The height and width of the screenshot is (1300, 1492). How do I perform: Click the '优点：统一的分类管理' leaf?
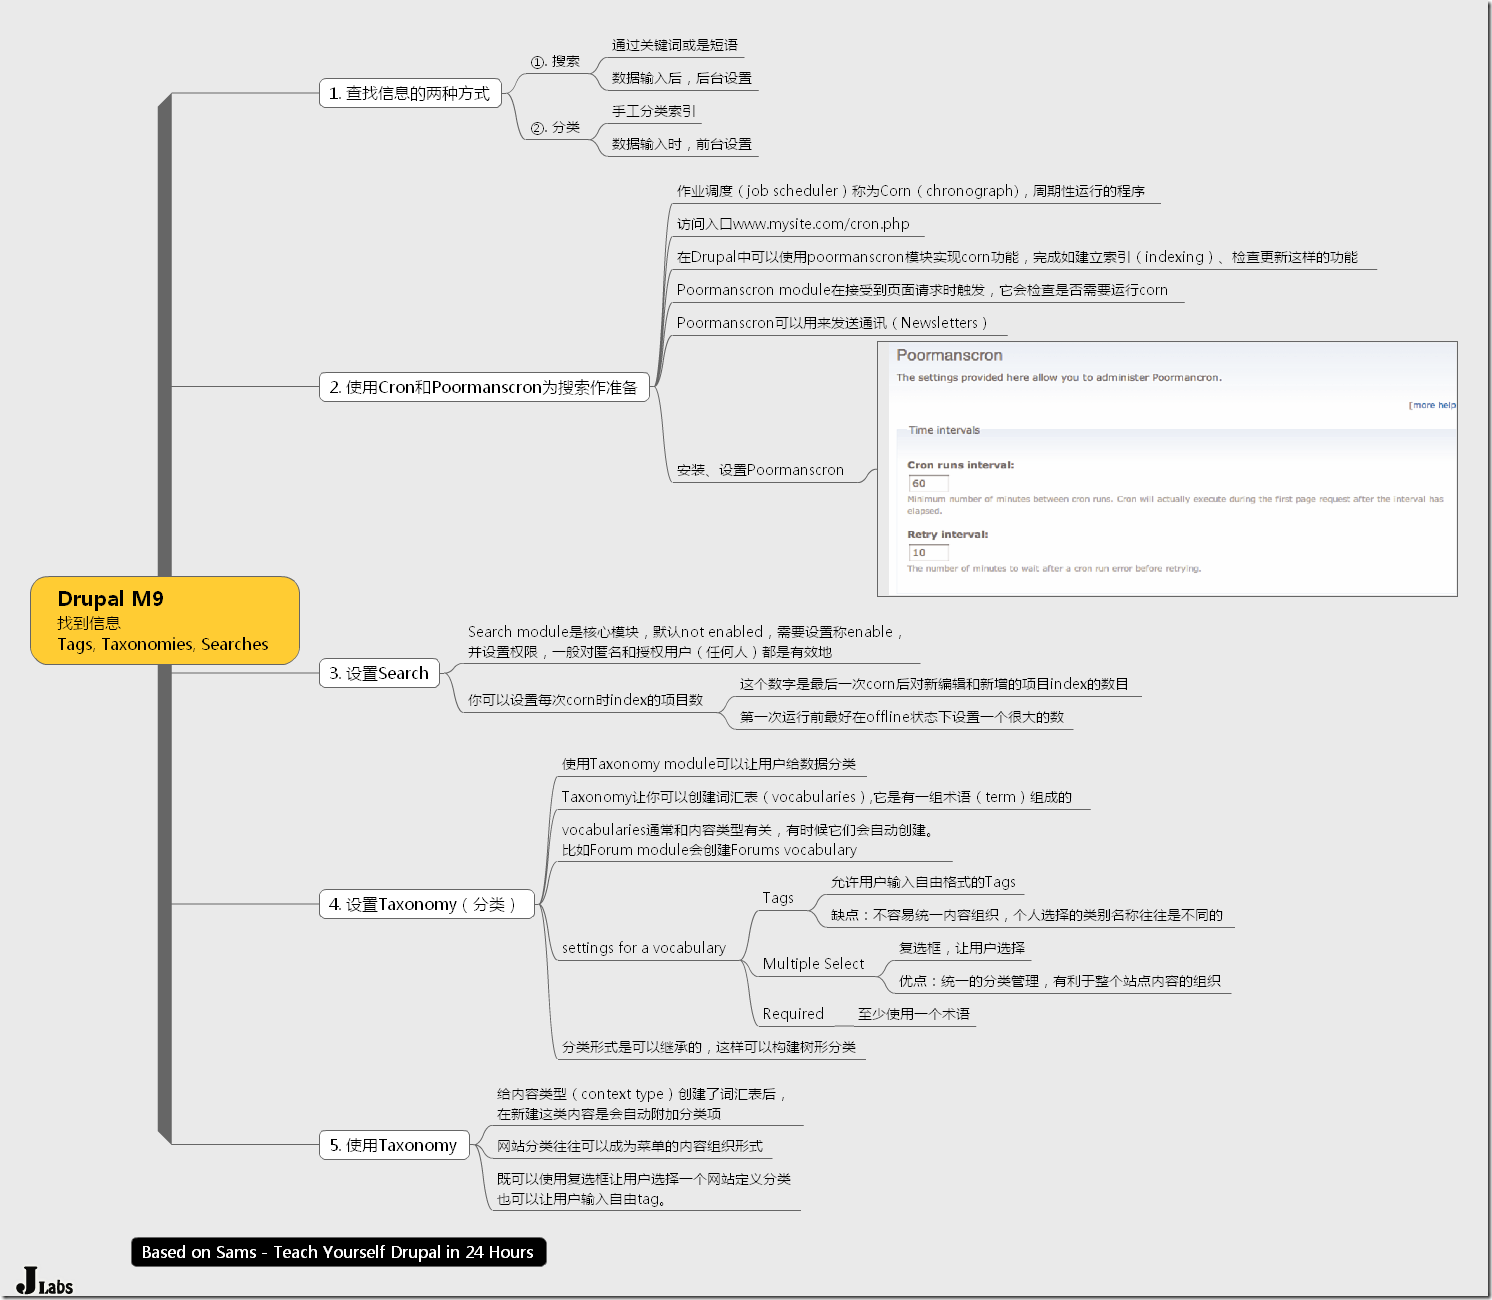click(x=1059, y=981)
